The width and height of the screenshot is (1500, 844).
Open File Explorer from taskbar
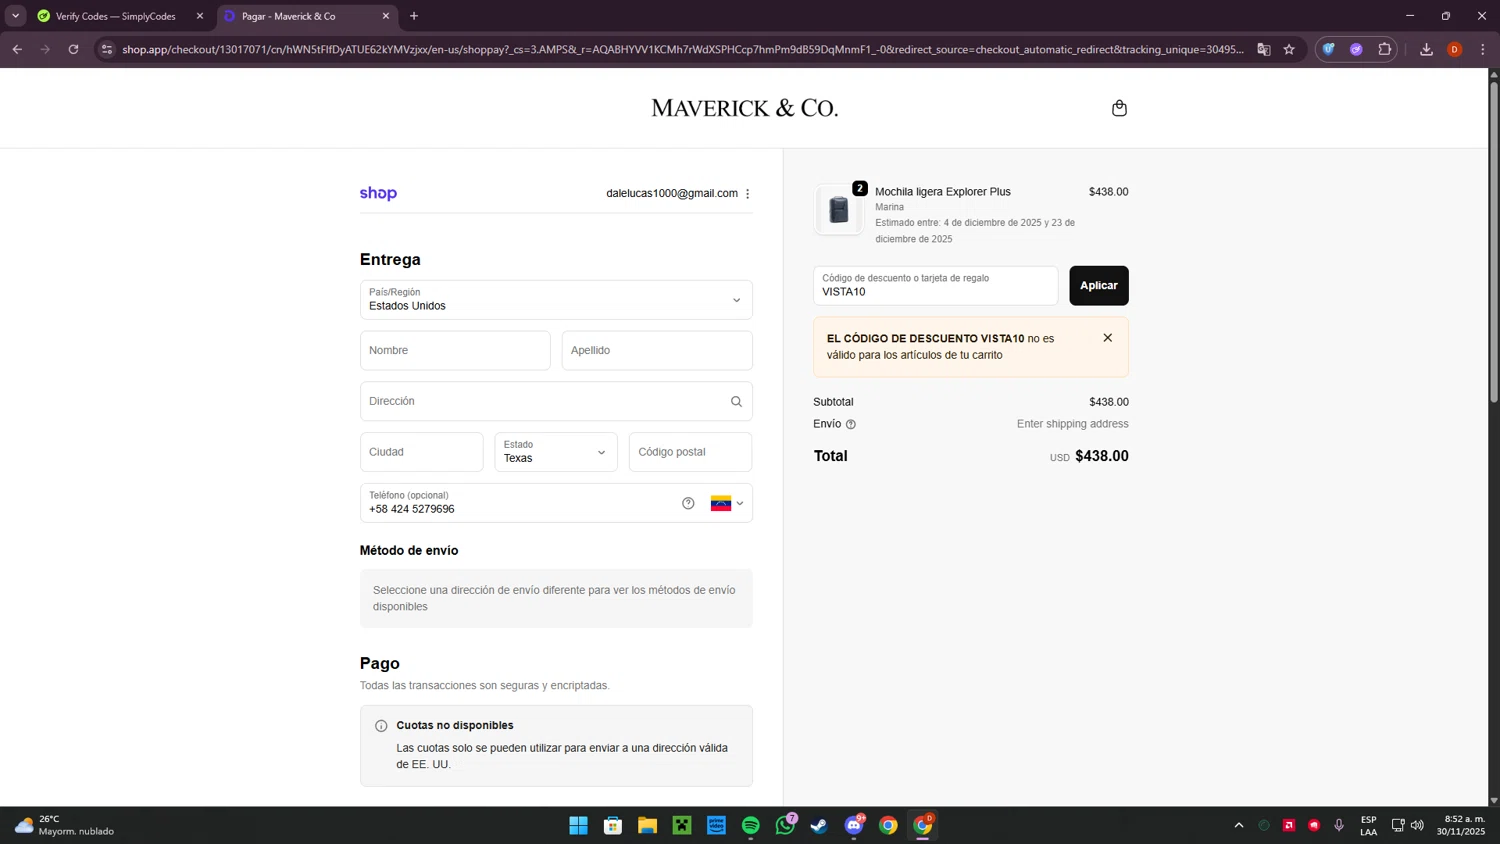[x=647, y=825]
